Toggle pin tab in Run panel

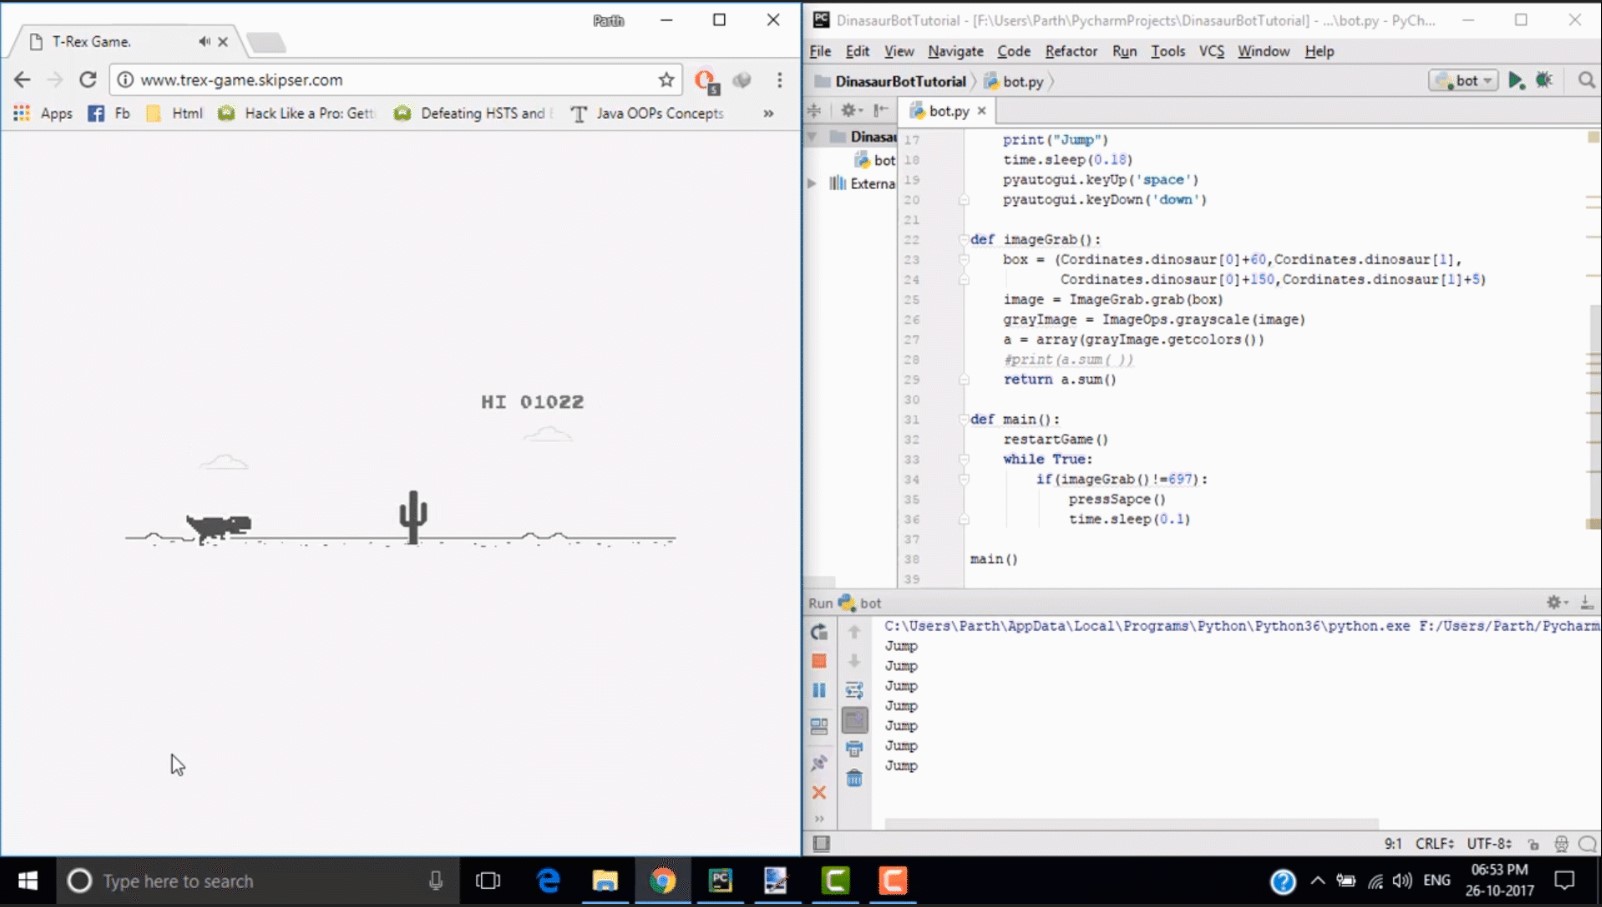coord(819,763)
